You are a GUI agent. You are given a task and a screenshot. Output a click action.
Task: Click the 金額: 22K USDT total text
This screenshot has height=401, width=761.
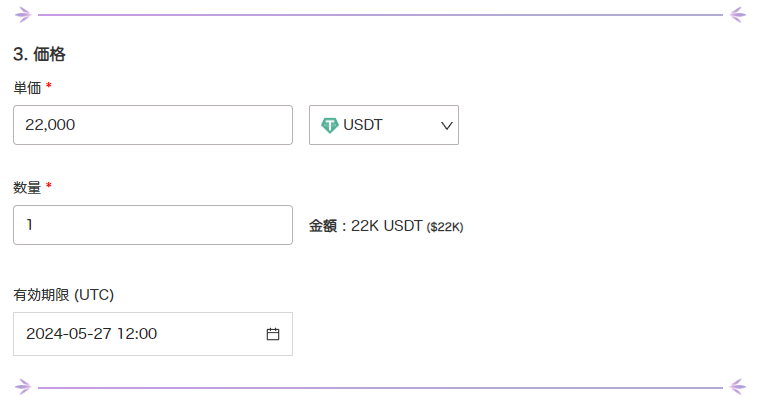click(365, 226)
